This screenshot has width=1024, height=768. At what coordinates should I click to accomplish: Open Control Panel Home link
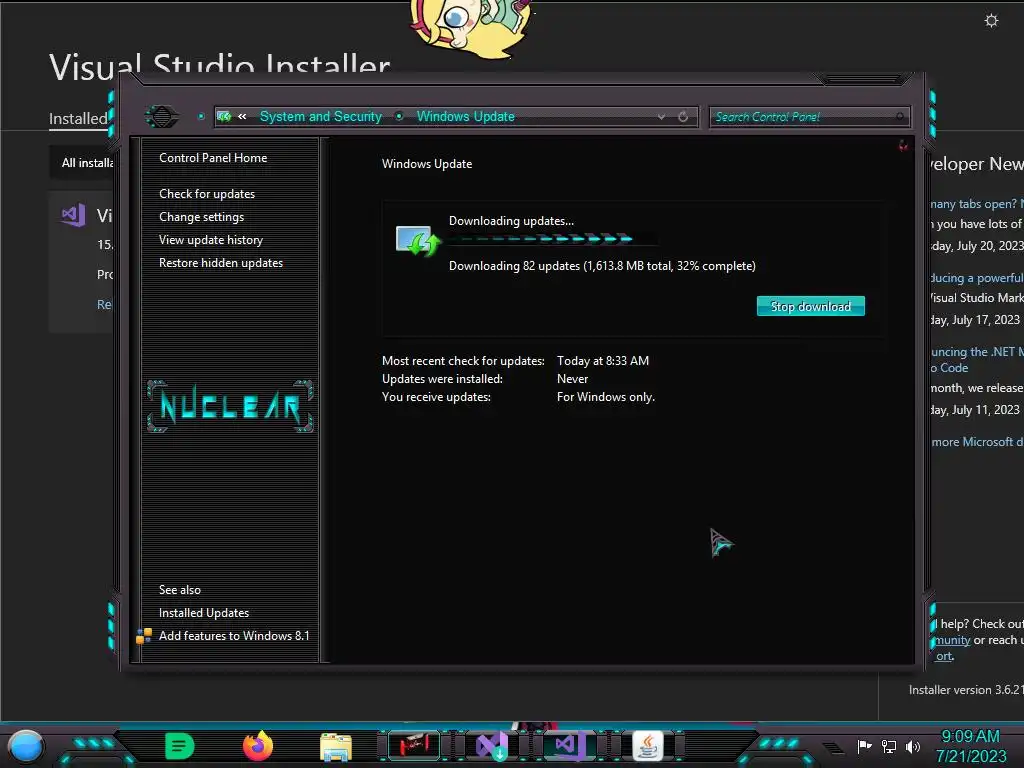click(x=213, y=158)
